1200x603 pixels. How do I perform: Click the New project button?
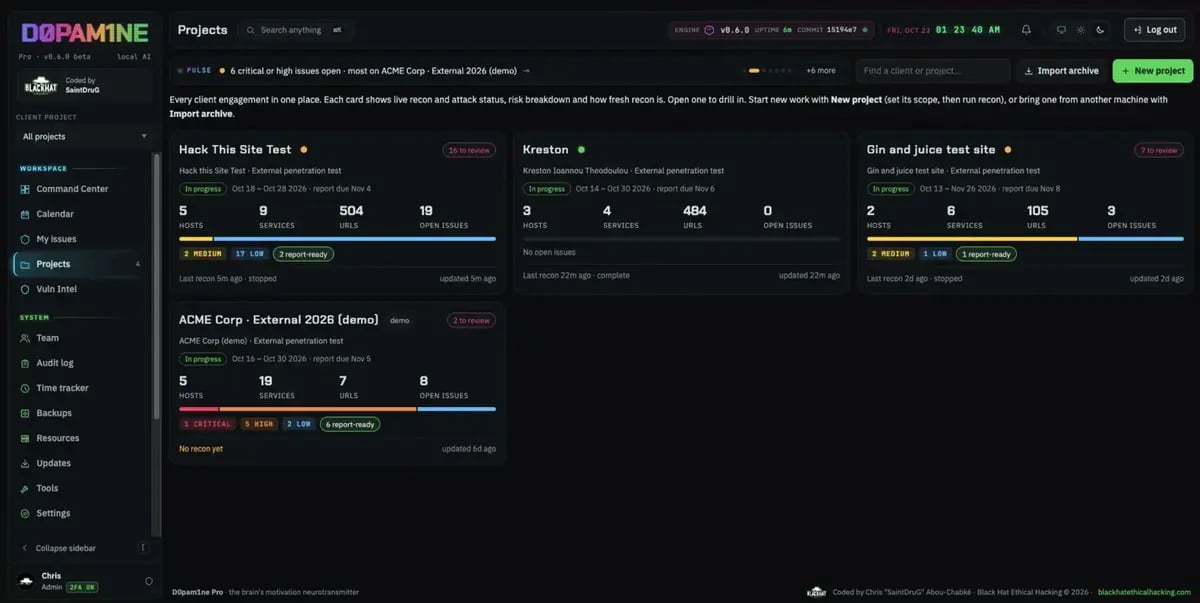pos(1153,71)
